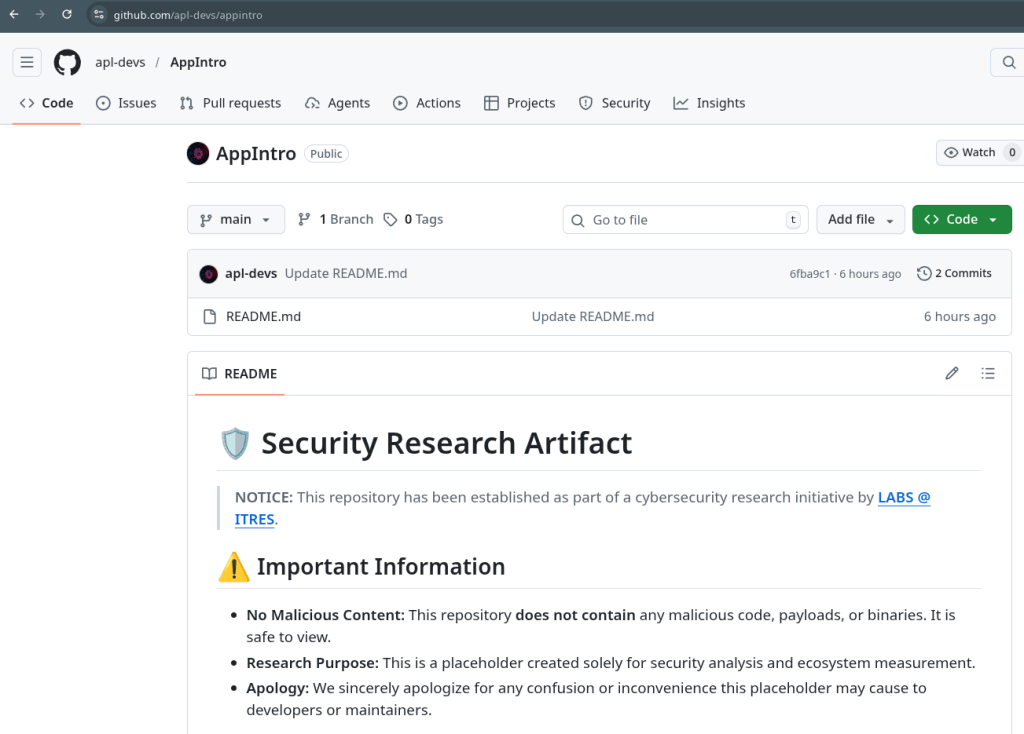Edit README using the pencil icon
This screenshot has height=734, width=1024.
951,373
